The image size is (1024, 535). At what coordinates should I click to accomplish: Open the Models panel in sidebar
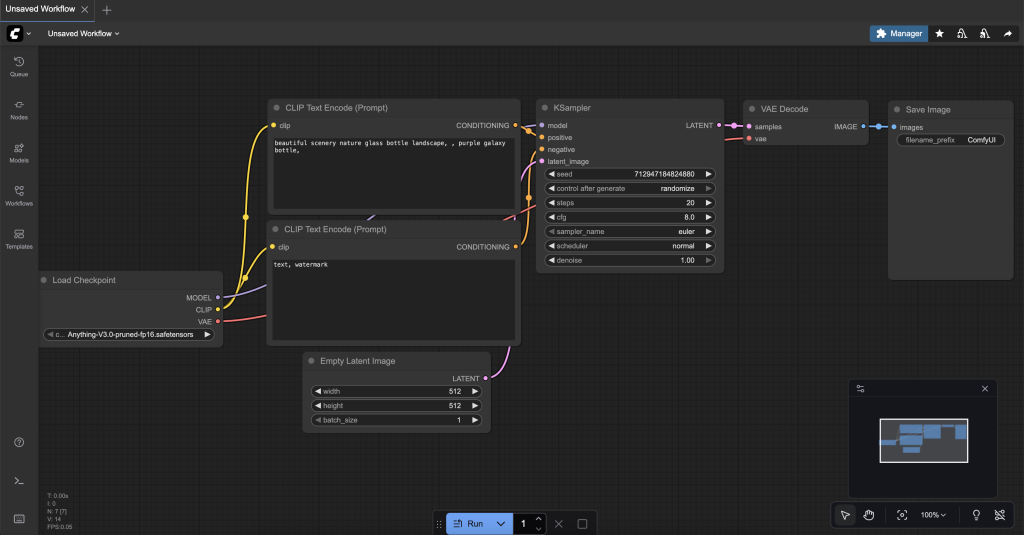19,152
